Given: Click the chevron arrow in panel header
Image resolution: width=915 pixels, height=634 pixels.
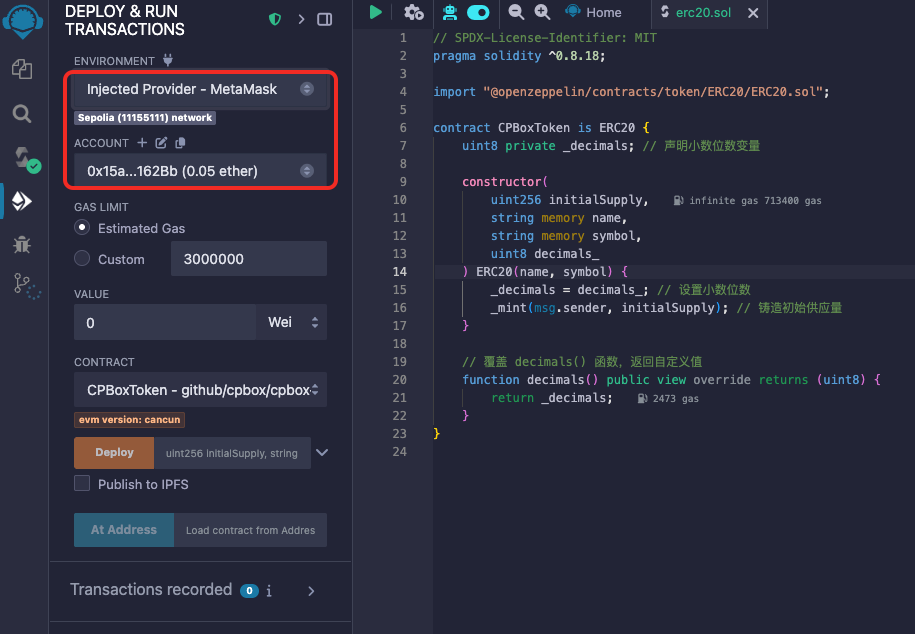Looking at the screenshot, I should [x=301, y=19].
